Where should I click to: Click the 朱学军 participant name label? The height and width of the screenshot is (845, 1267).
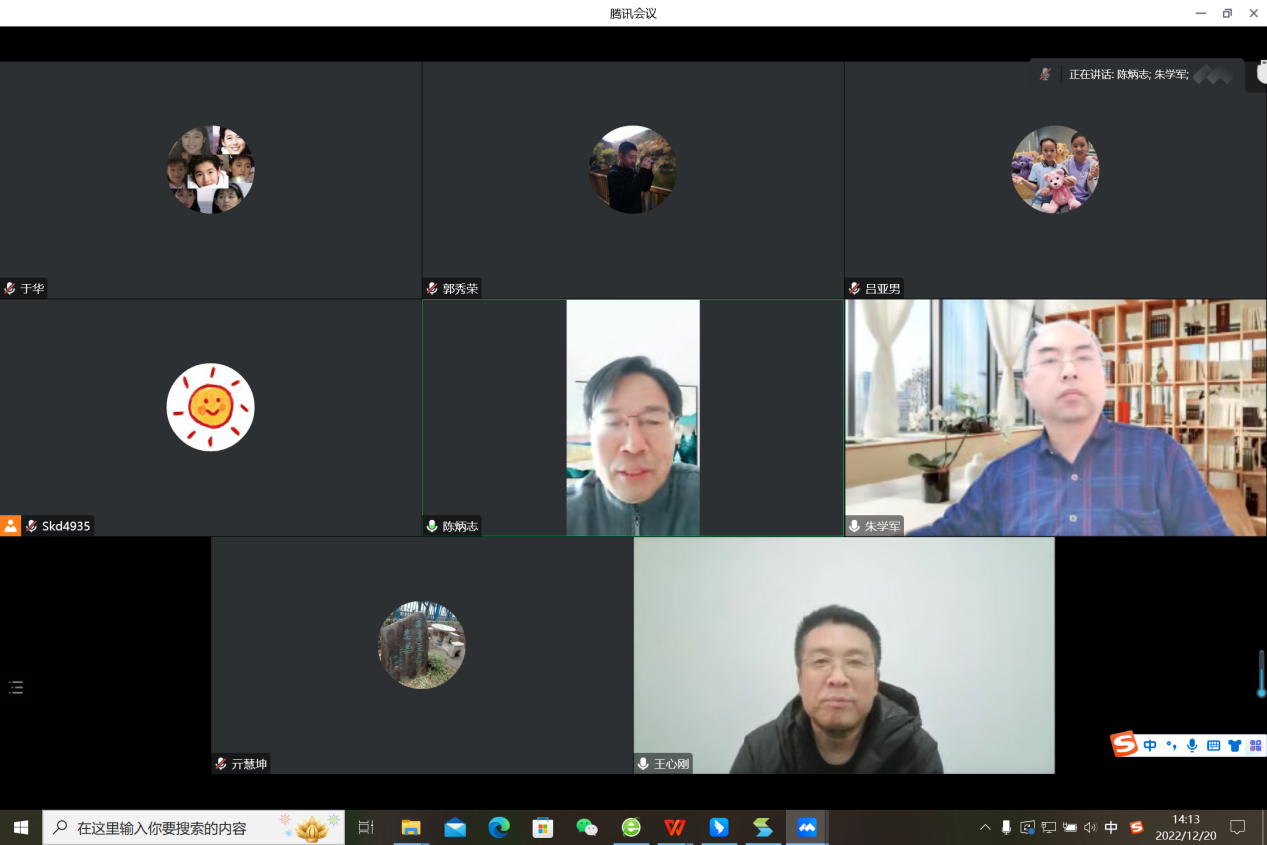coord(882,526)
